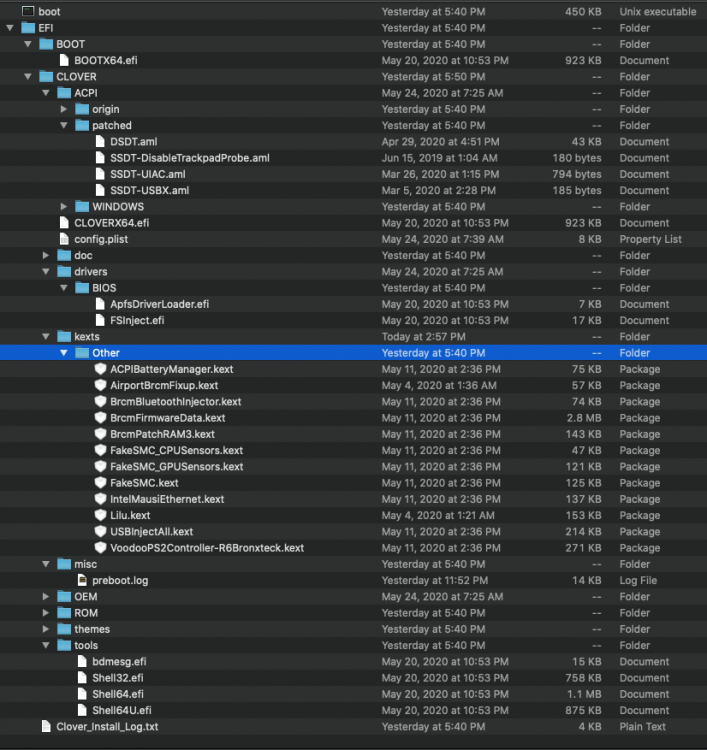Select the DSDT.aml file icon

(x=100, y=142)
